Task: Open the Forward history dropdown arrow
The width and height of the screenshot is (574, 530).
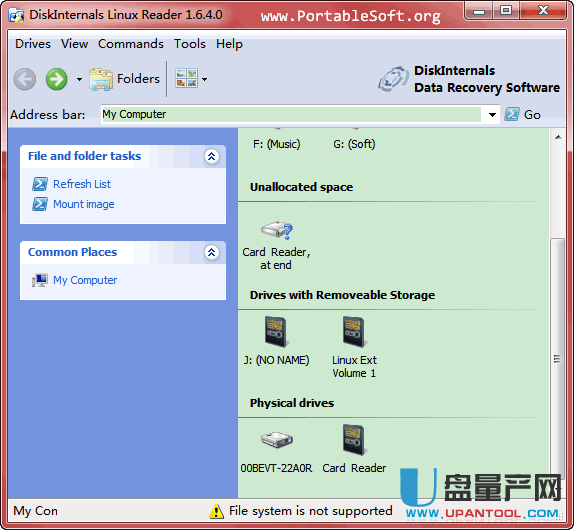Action: click(x=79, y=79)
